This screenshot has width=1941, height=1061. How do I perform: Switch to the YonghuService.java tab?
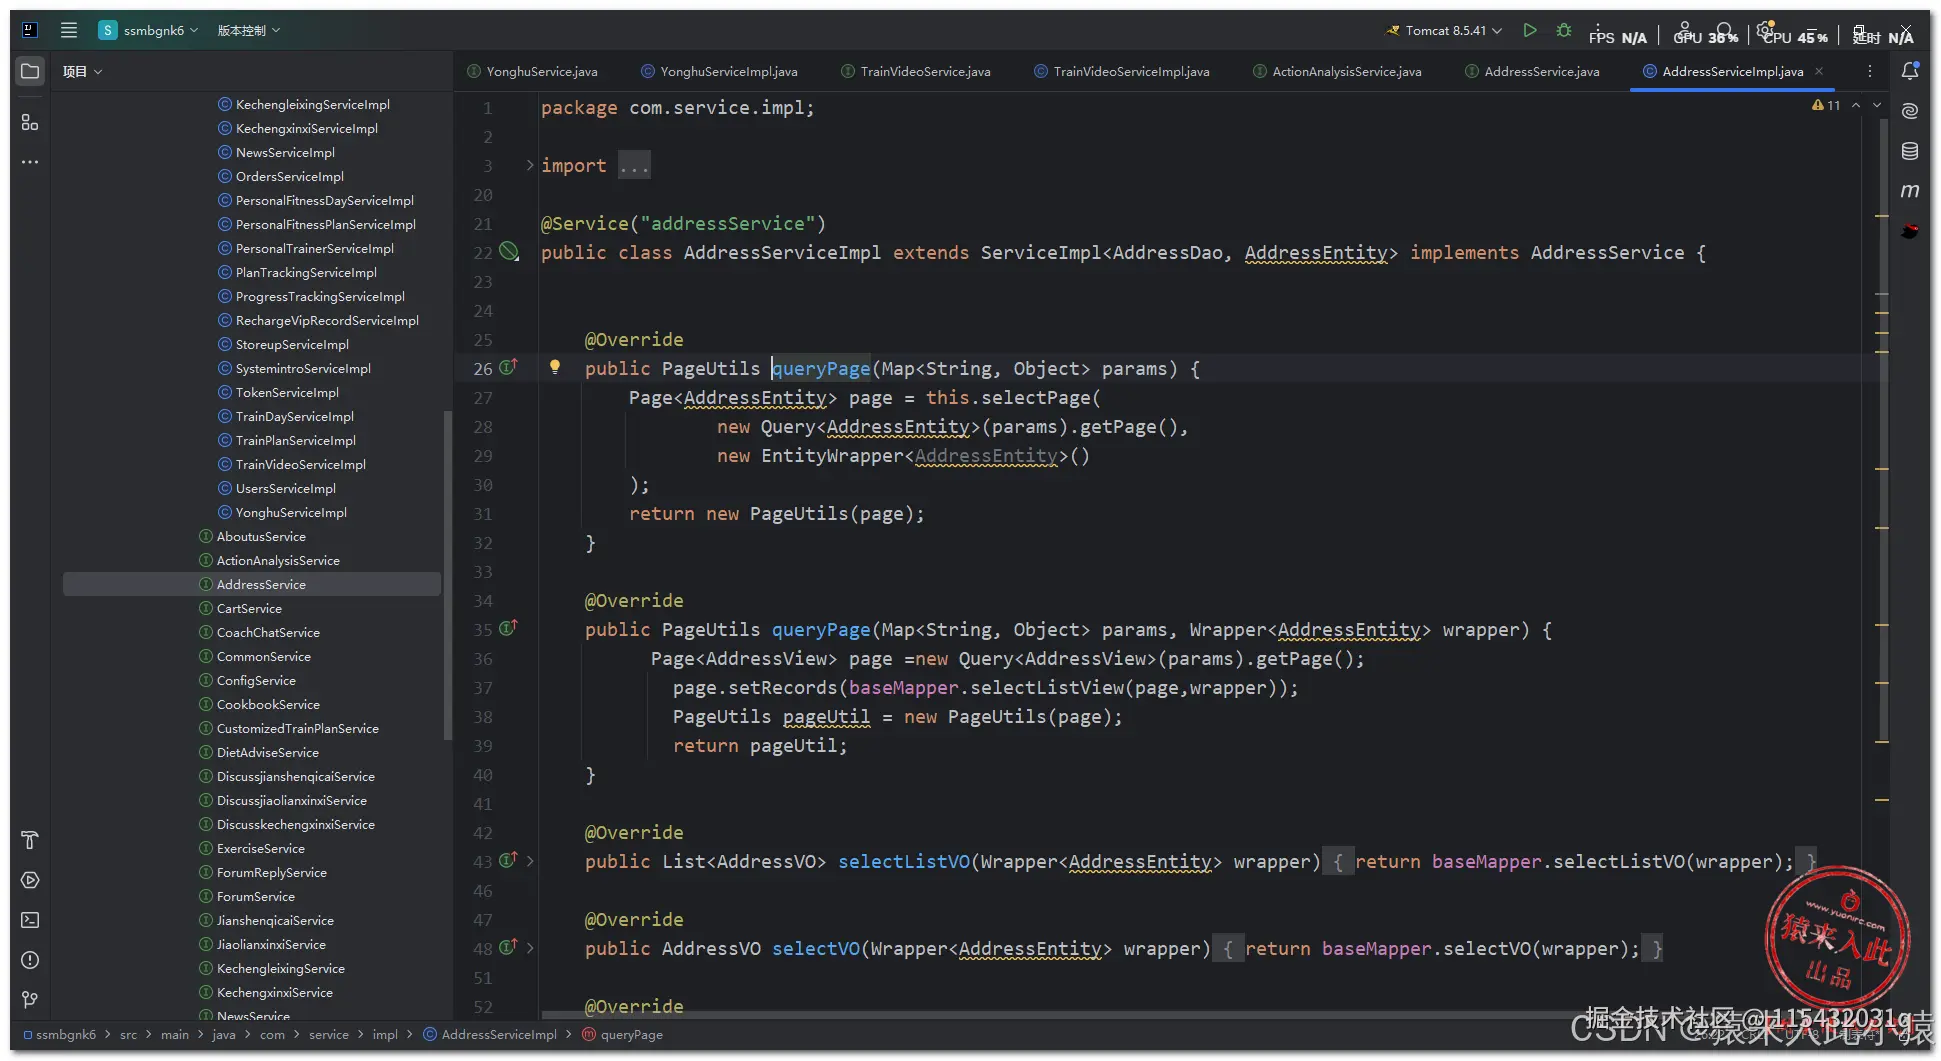532,71
